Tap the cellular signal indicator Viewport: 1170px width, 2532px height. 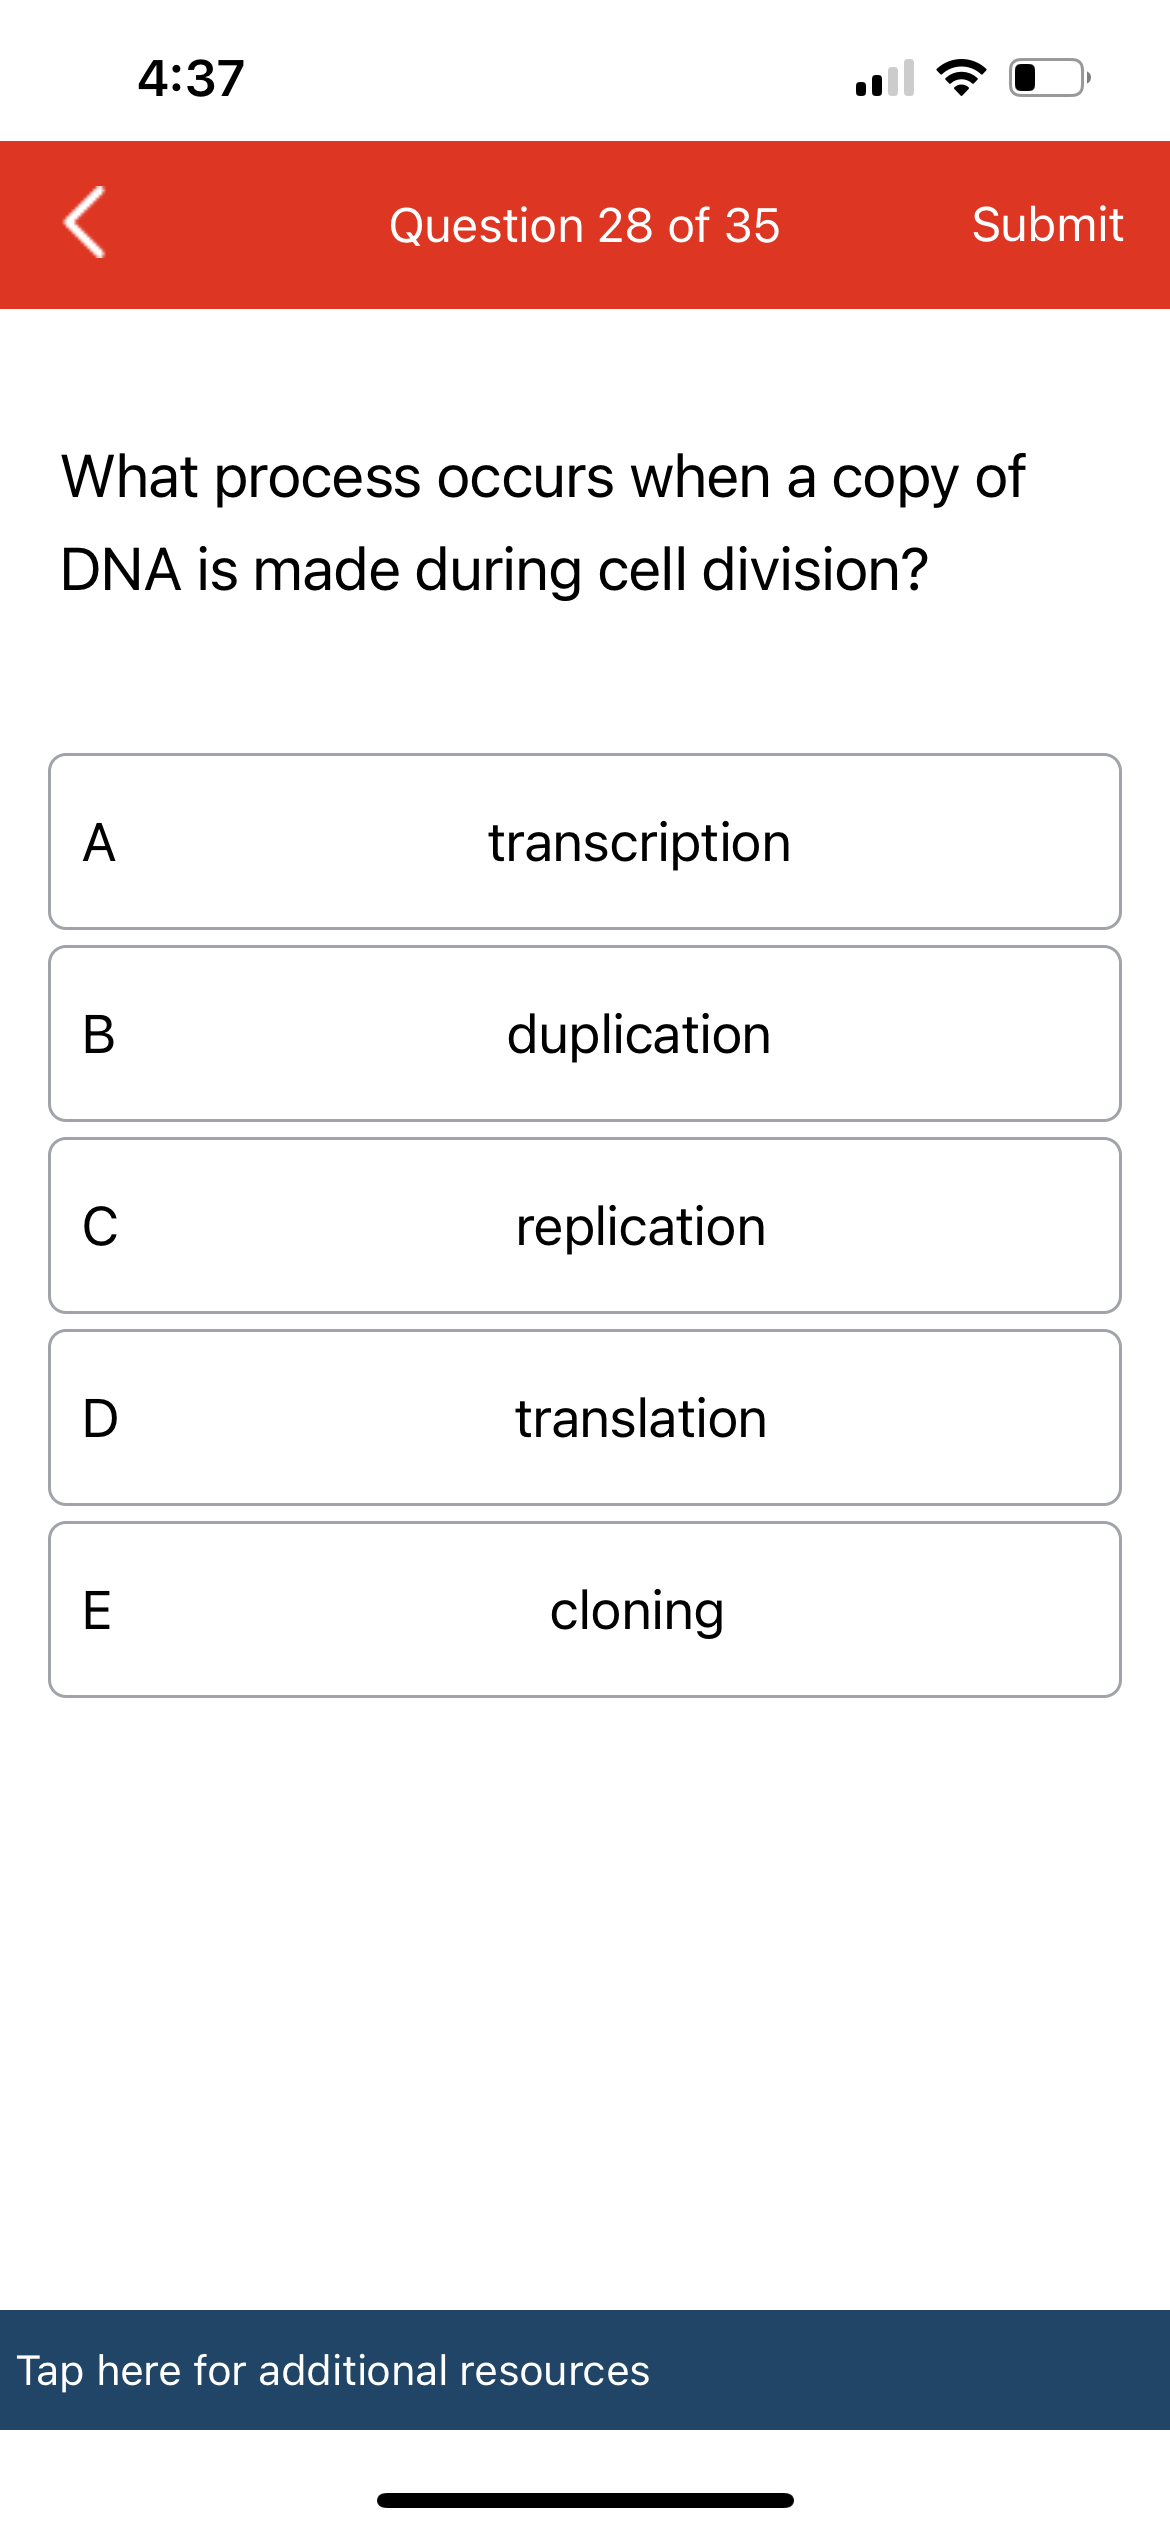(884, 80)
